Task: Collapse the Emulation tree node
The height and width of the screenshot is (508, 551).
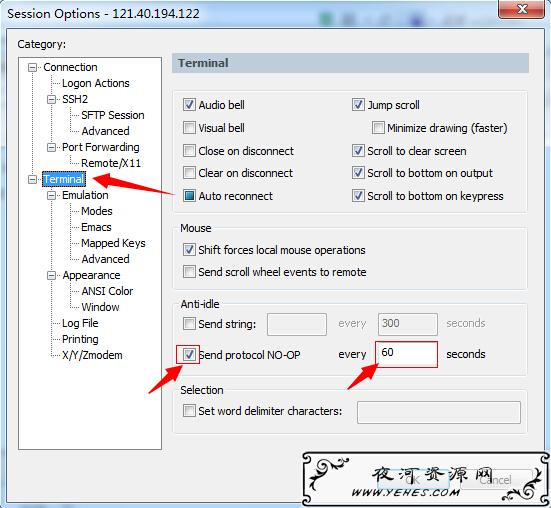Action: [51, 195]
